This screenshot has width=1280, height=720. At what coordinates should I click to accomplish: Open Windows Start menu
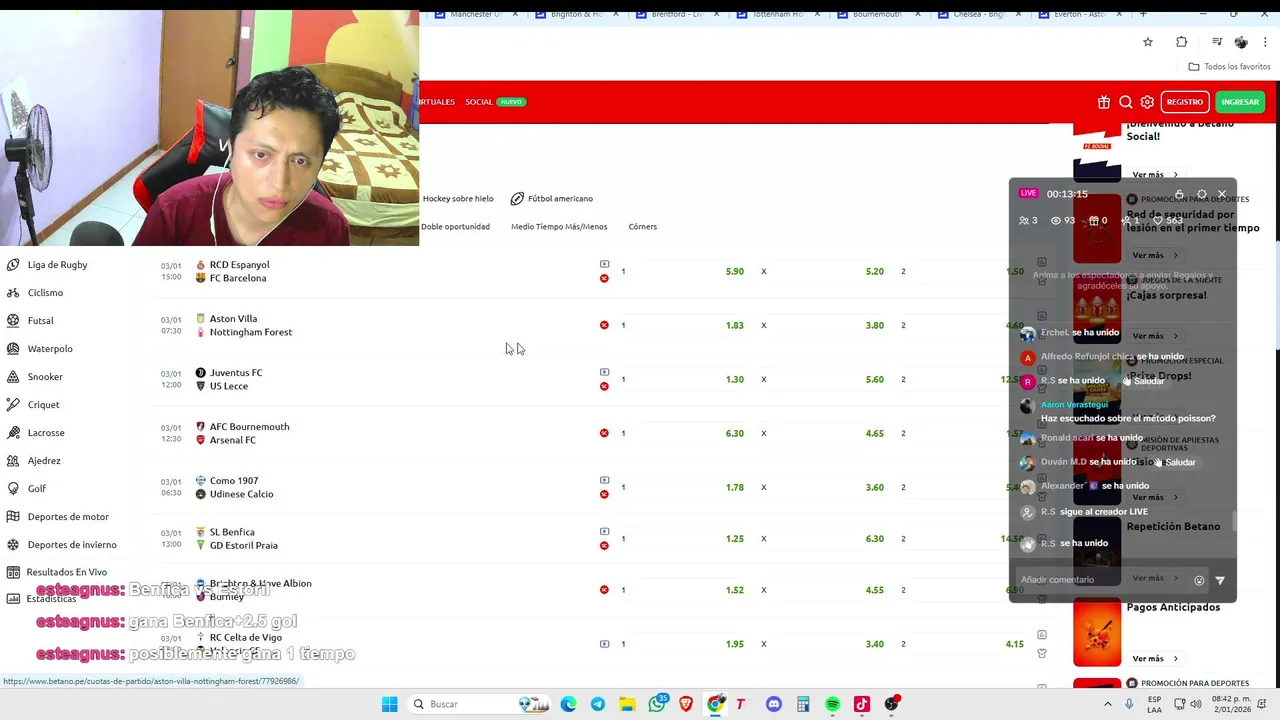390,704
